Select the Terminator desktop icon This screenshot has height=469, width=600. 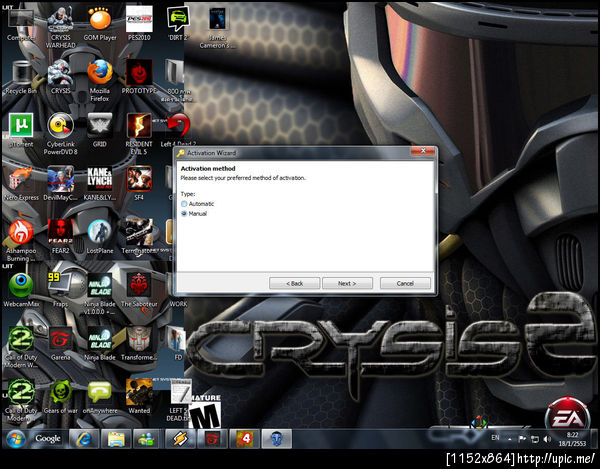point(139,237)
